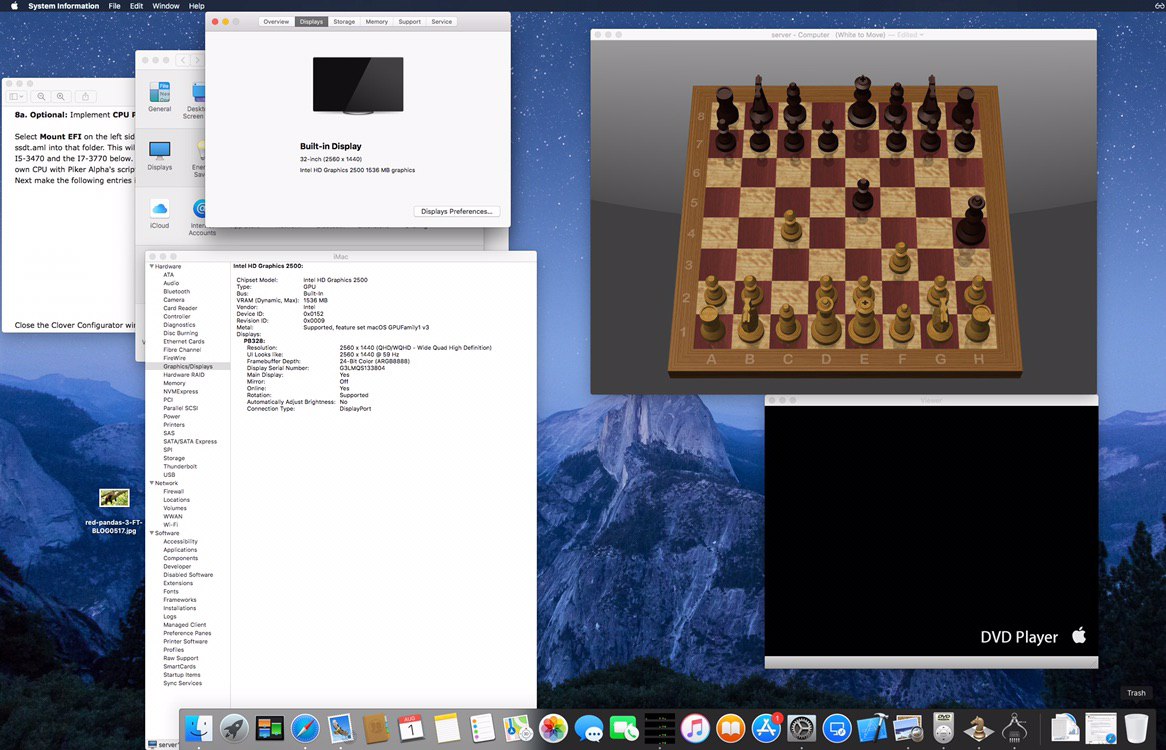Click Share button in Preview toolbar
Screen dimensions: 1166x750
pos(86,96)
